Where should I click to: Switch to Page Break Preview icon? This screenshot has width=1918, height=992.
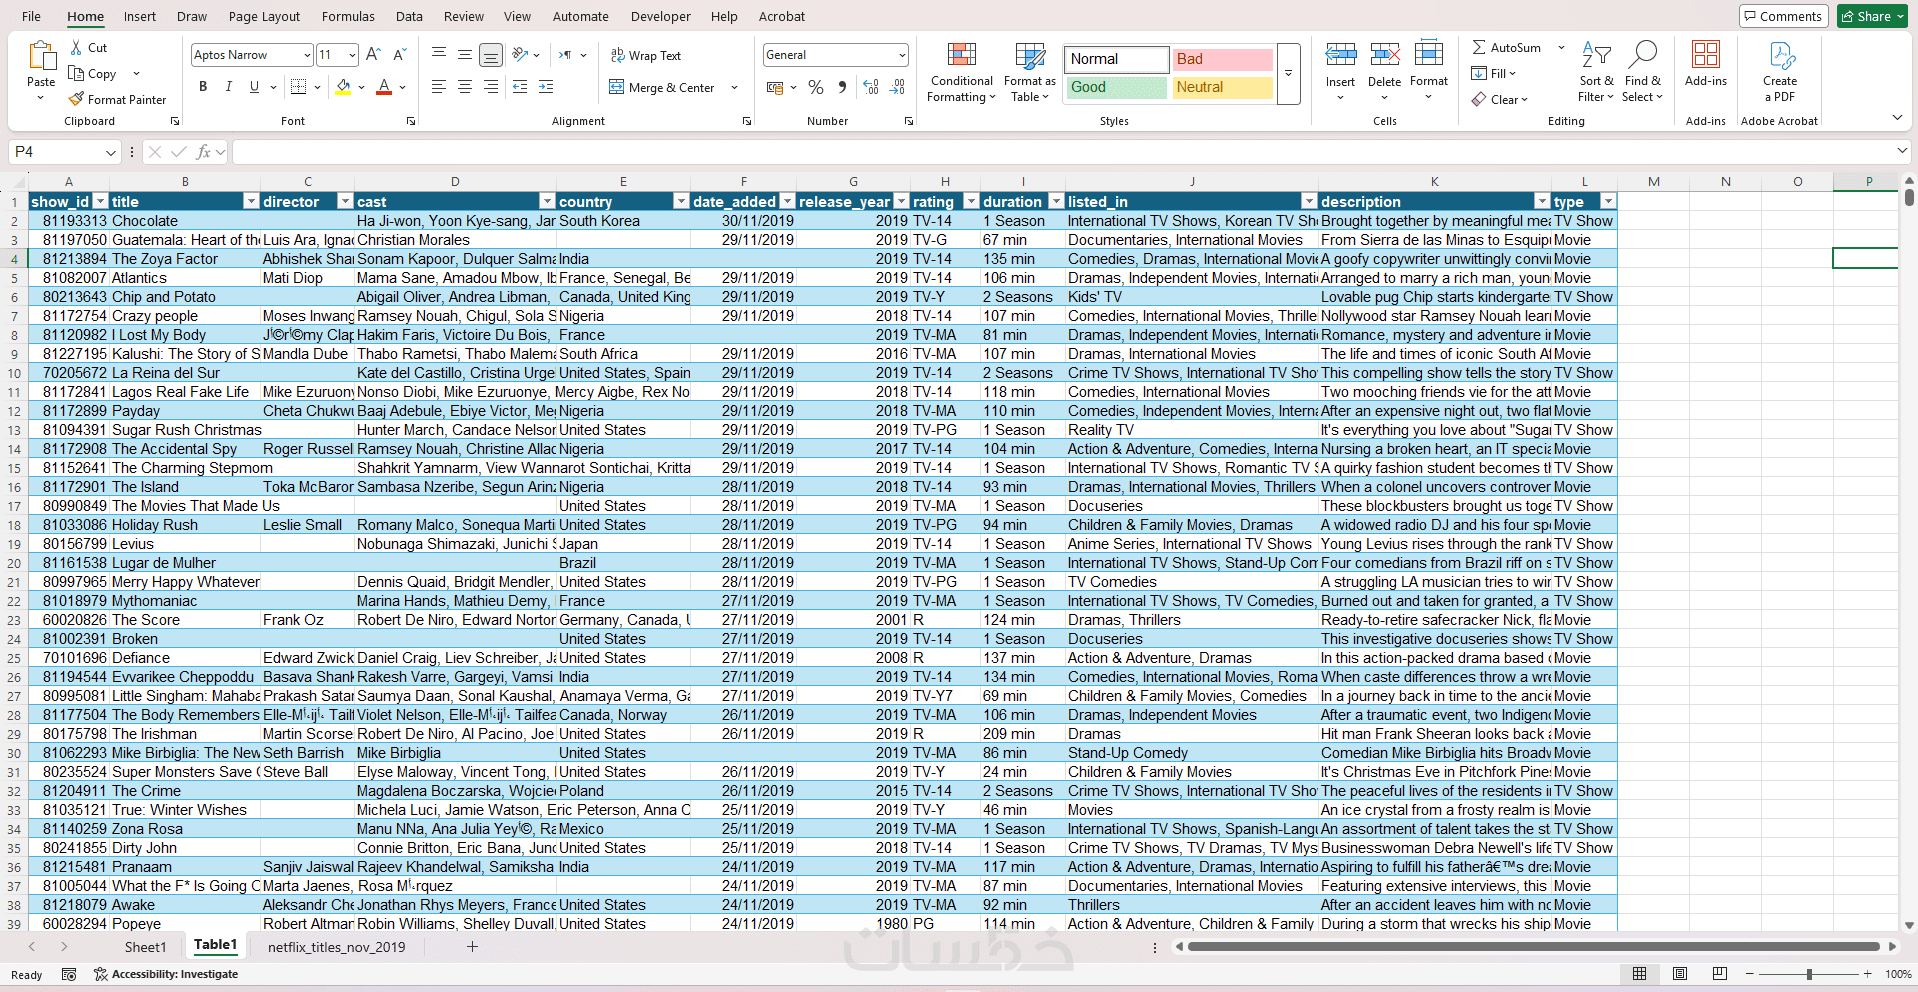tap(1720, 974)
